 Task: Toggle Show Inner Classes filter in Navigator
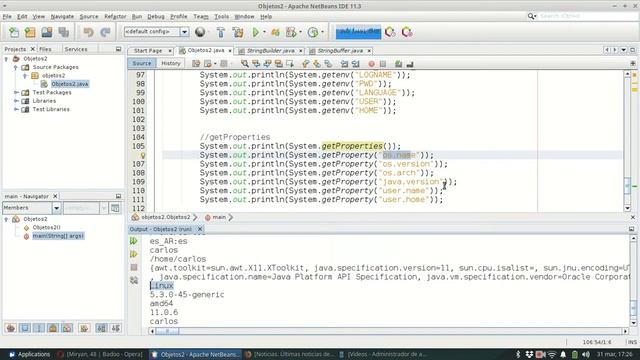pos(67,328)
